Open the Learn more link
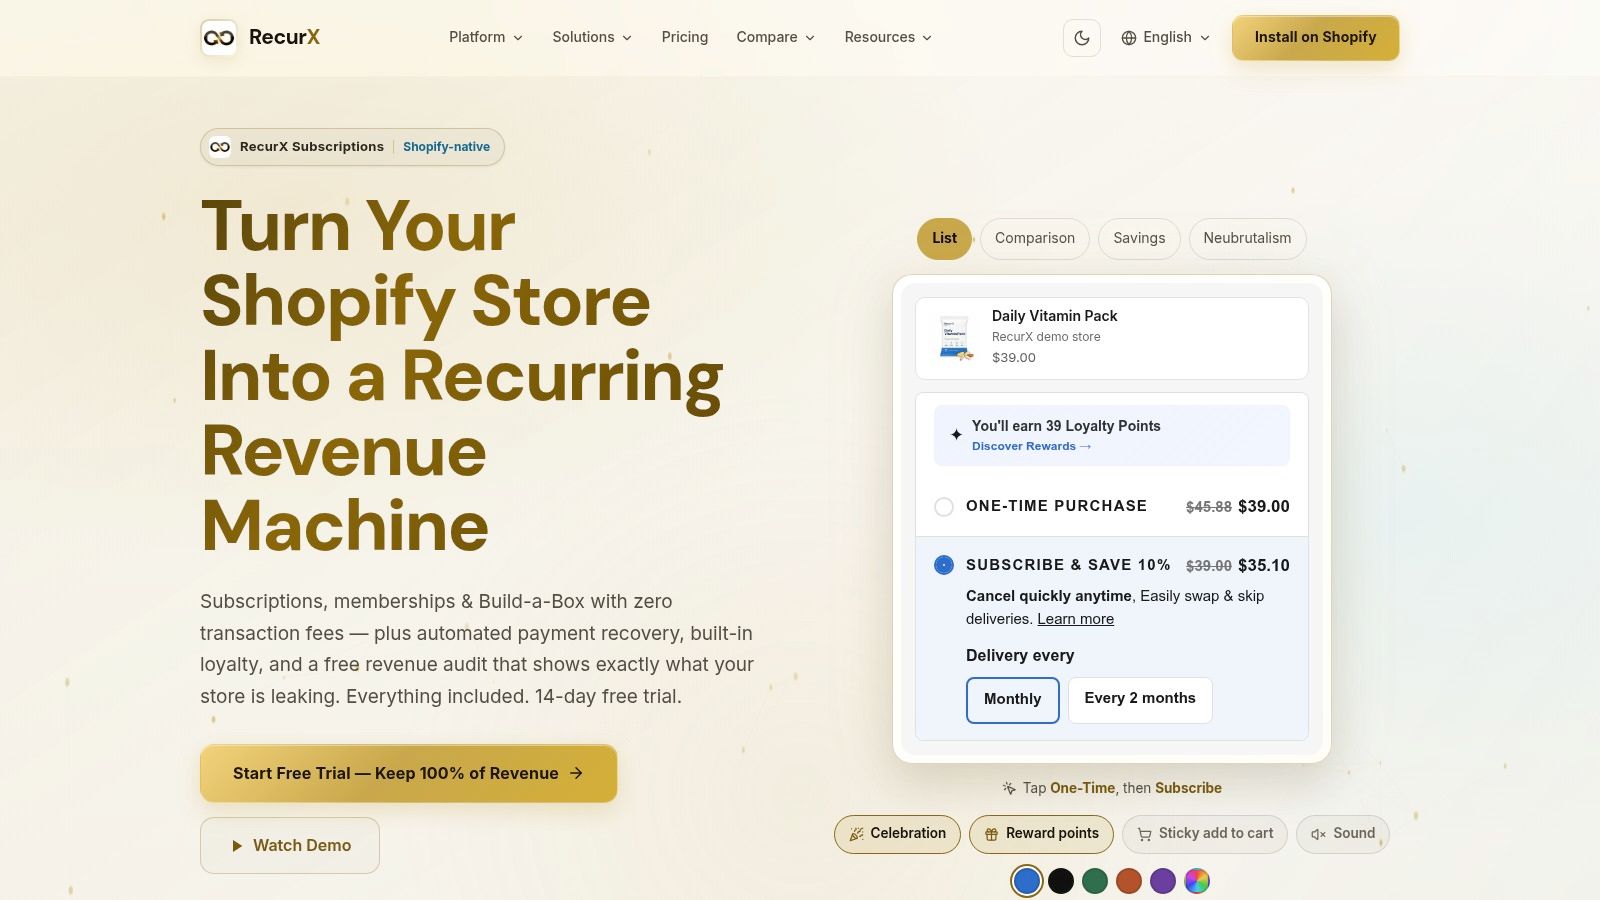Image resolution: width=1600 pixels, height=900 pixels. pos(1075,619)
